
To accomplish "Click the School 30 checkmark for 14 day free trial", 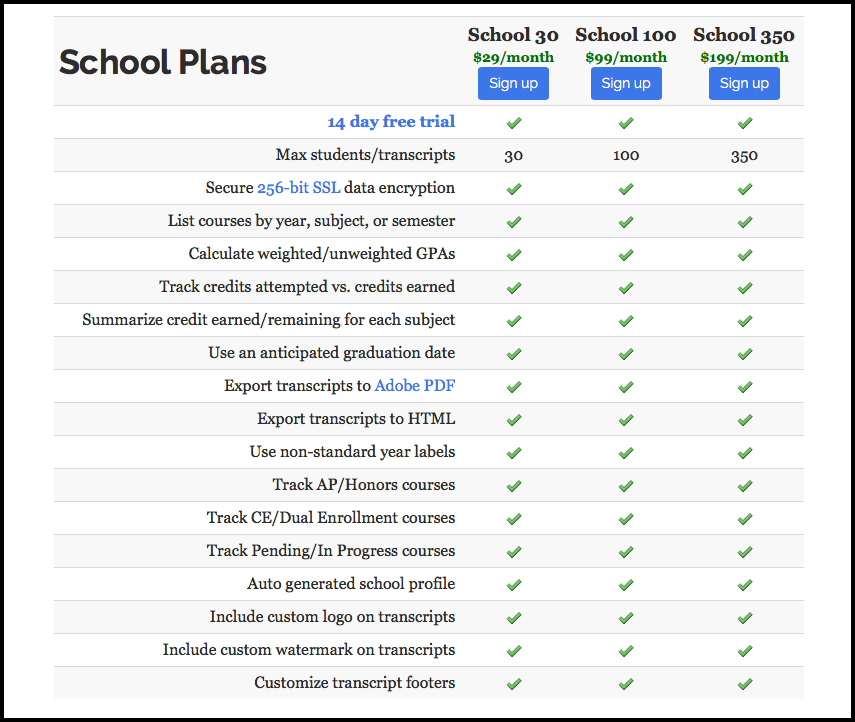I will [x=513, y=123].
